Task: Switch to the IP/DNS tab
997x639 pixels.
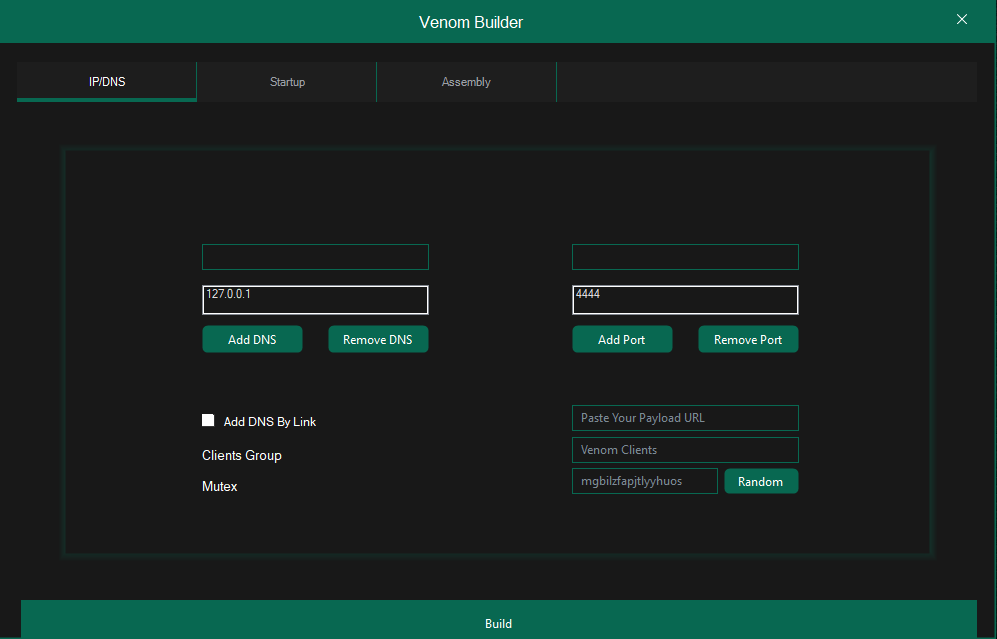Action: [107, 81]
